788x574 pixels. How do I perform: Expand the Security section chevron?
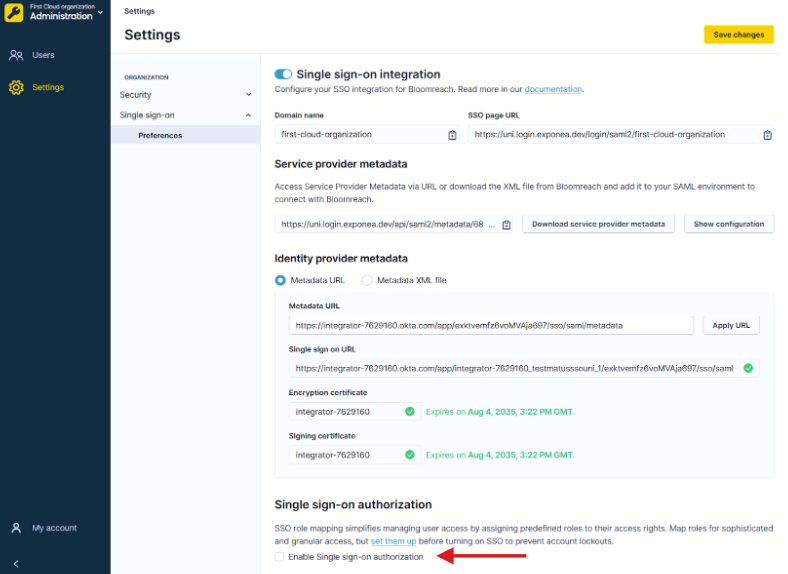tap(248, 94)
